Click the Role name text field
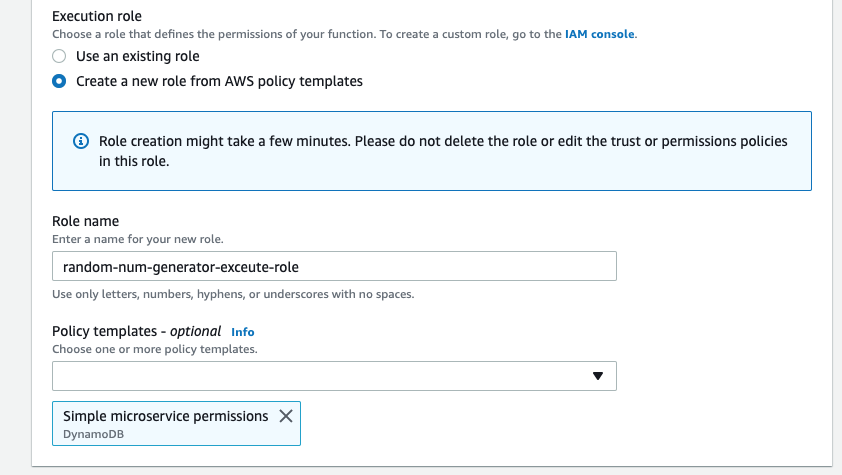 [x=334, y=267]
